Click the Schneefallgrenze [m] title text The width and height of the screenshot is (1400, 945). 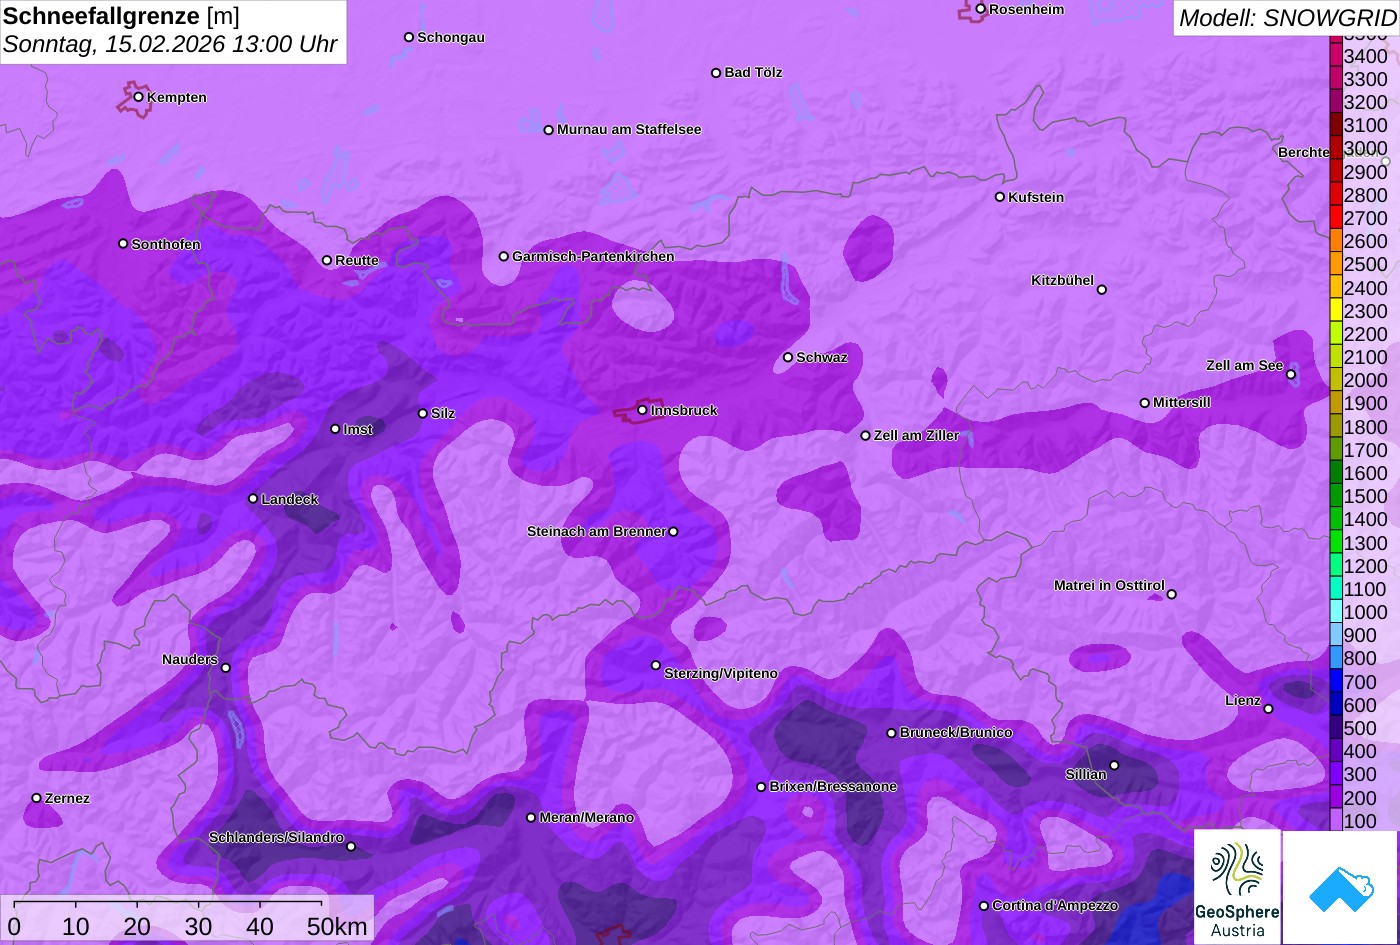coord(121,16)
